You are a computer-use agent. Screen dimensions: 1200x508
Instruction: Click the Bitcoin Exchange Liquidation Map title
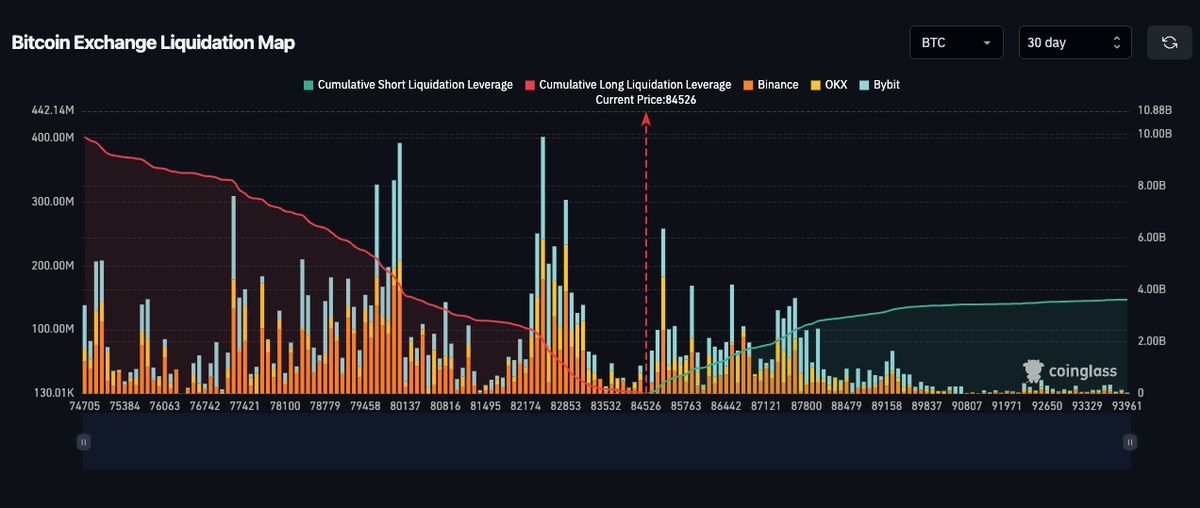coord(153,43)
